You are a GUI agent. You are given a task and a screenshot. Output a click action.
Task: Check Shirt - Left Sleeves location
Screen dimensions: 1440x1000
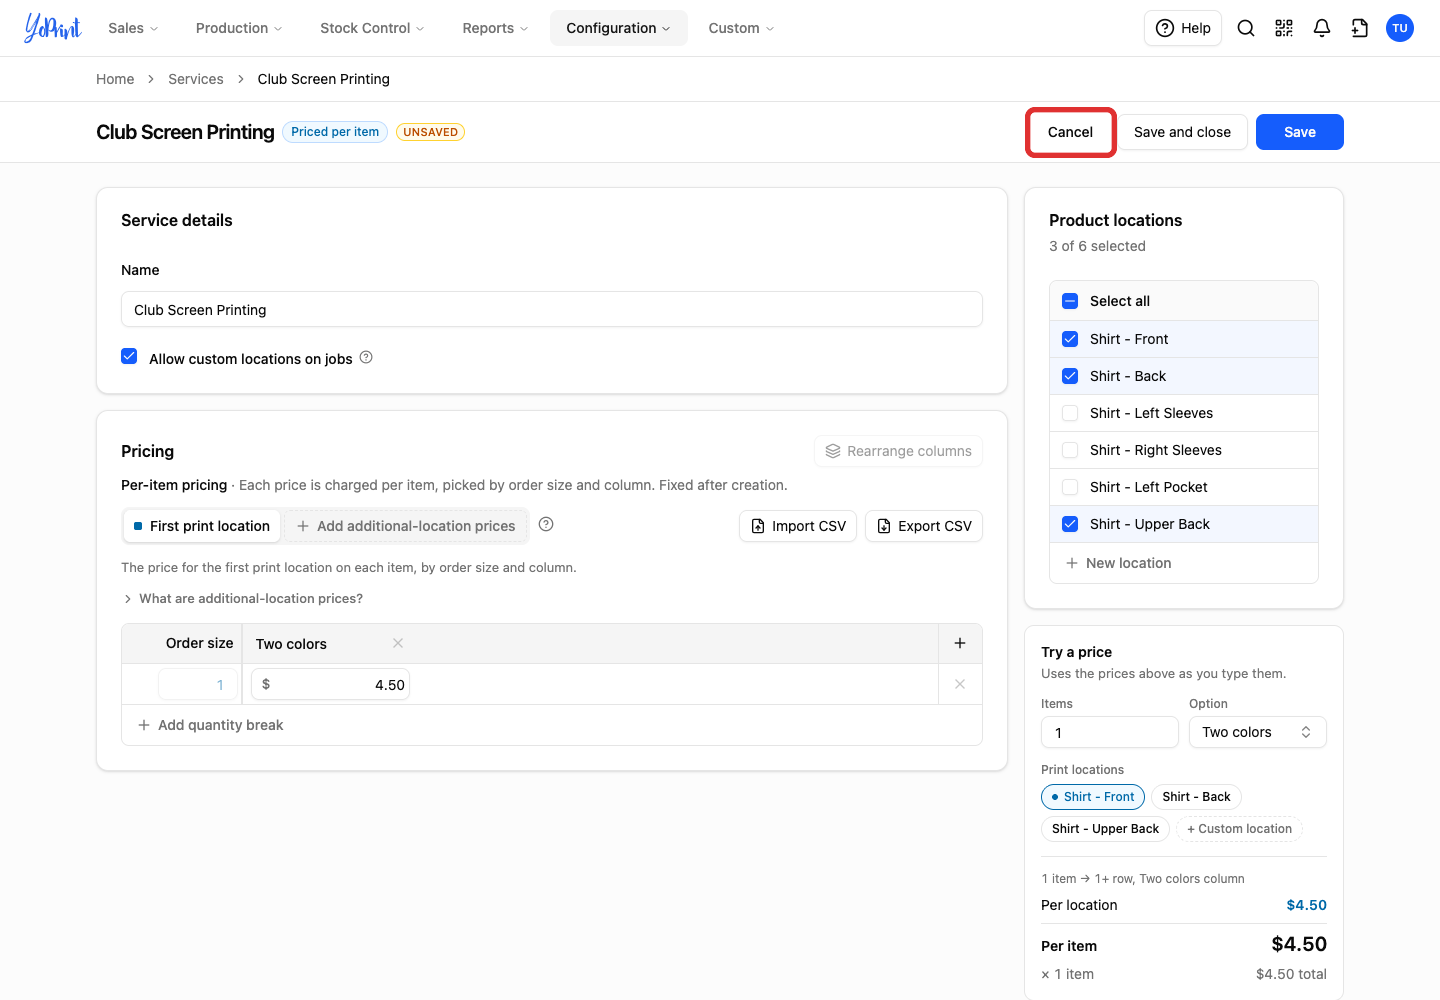[x=1070, y=413]
